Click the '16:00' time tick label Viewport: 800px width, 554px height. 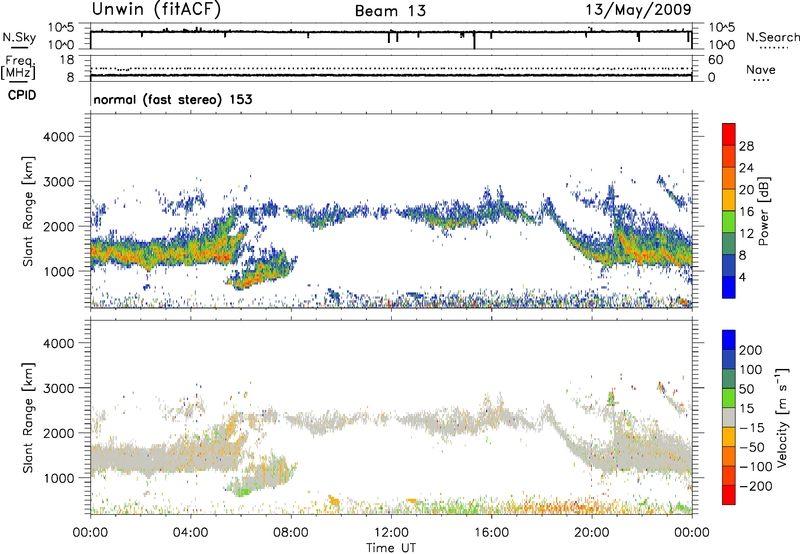click(x=491, y=533)
